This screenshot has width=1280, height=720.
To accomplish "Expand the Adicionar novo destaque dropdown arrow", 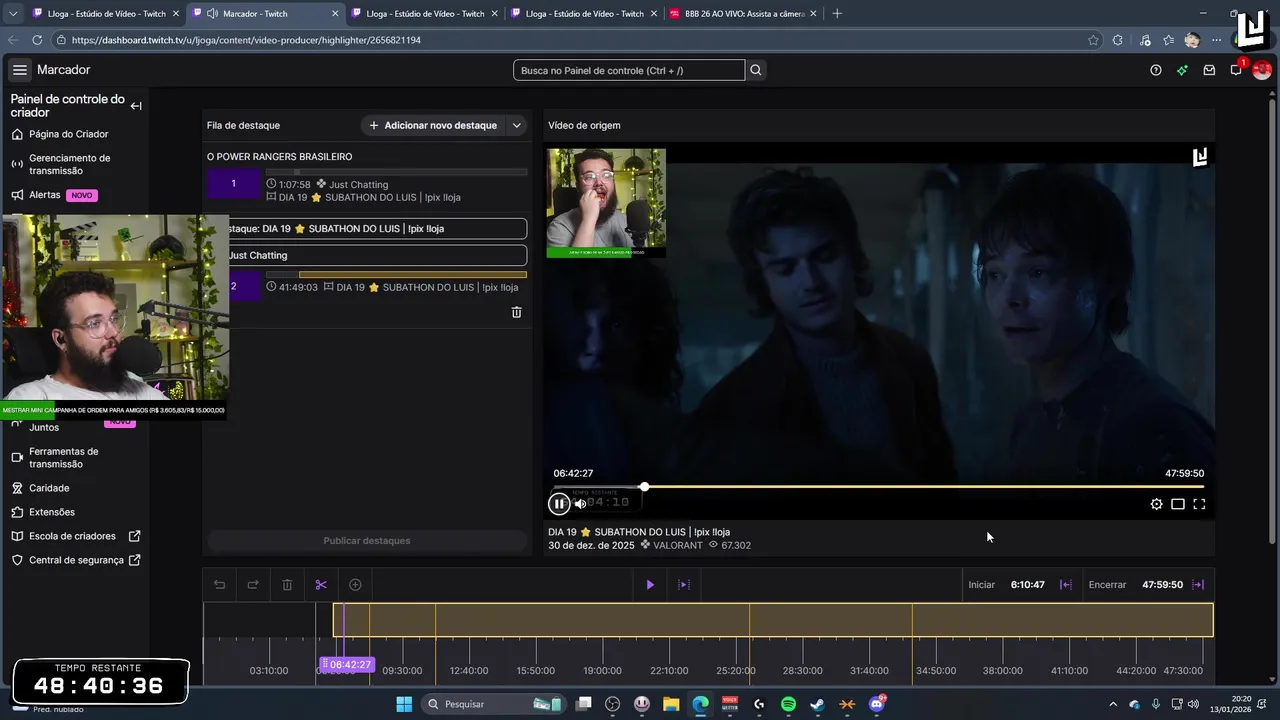I will click(x=516, y=126).
